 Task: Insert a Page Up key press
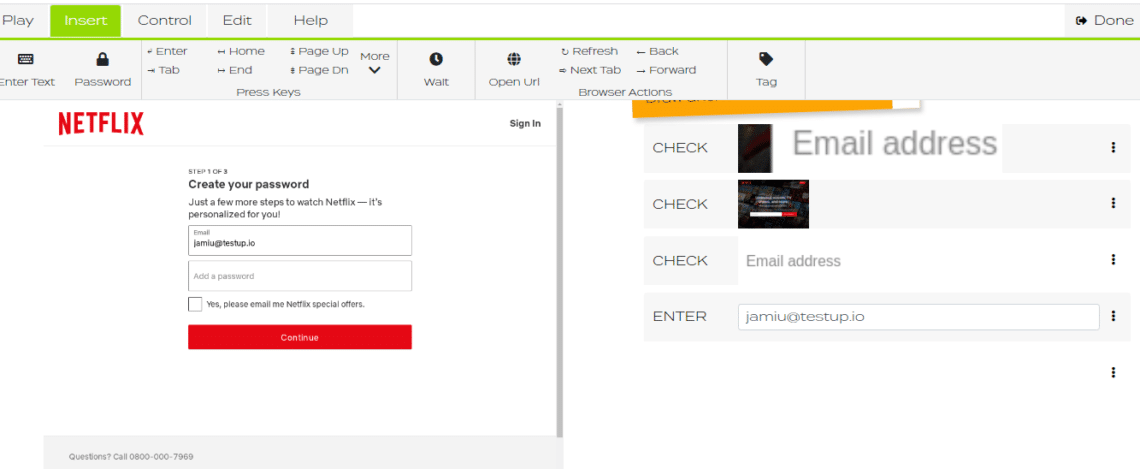tap(319, 51)
